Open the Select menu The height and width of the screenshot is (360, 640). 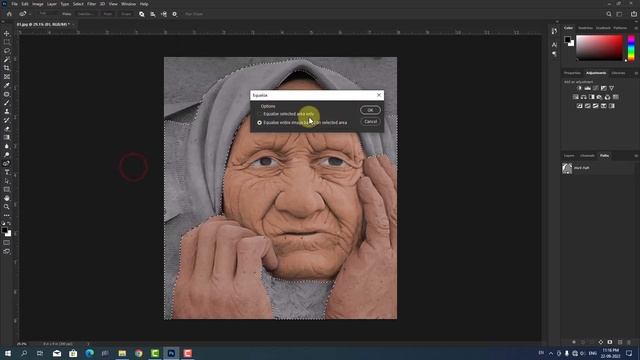coord(78,4)
